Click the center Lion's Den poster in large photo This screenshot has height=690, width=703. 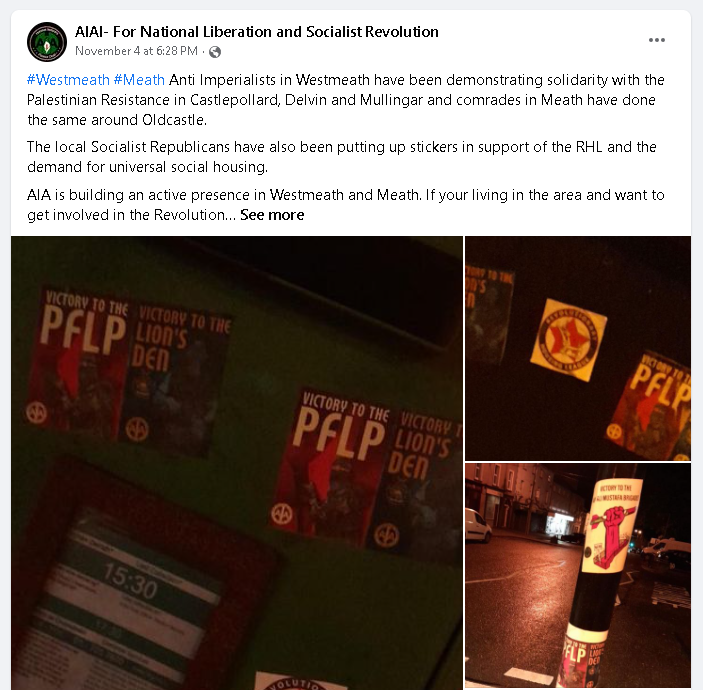point(414,484)
